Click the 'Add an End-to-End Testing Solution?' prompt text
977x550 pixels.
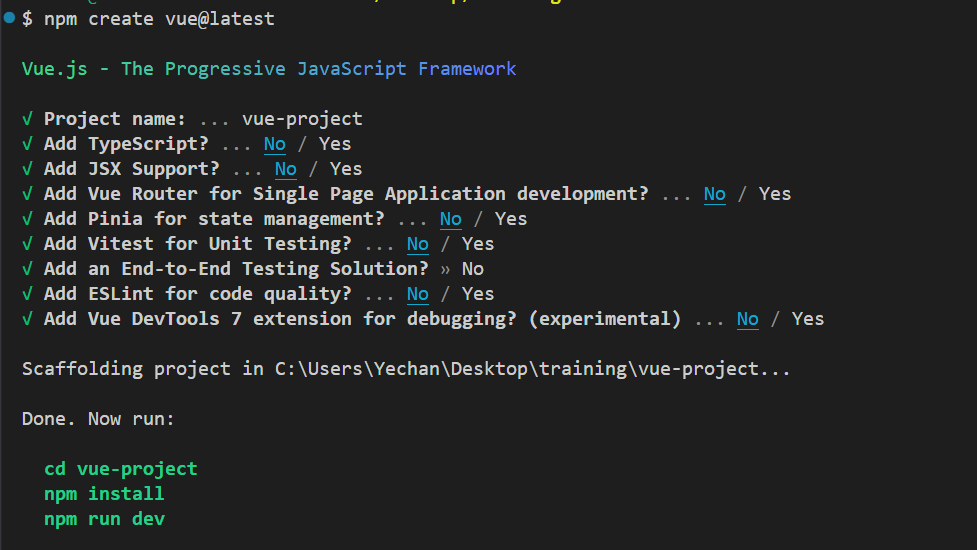pyautogui.click(x=236, y=268)
